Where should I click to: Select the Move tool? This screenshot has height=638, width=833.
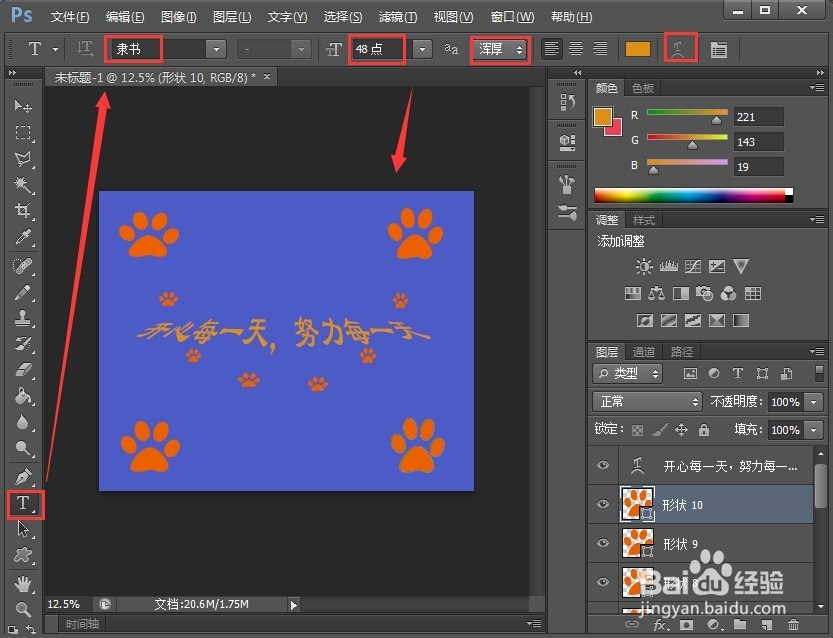[x=22, y=107]
